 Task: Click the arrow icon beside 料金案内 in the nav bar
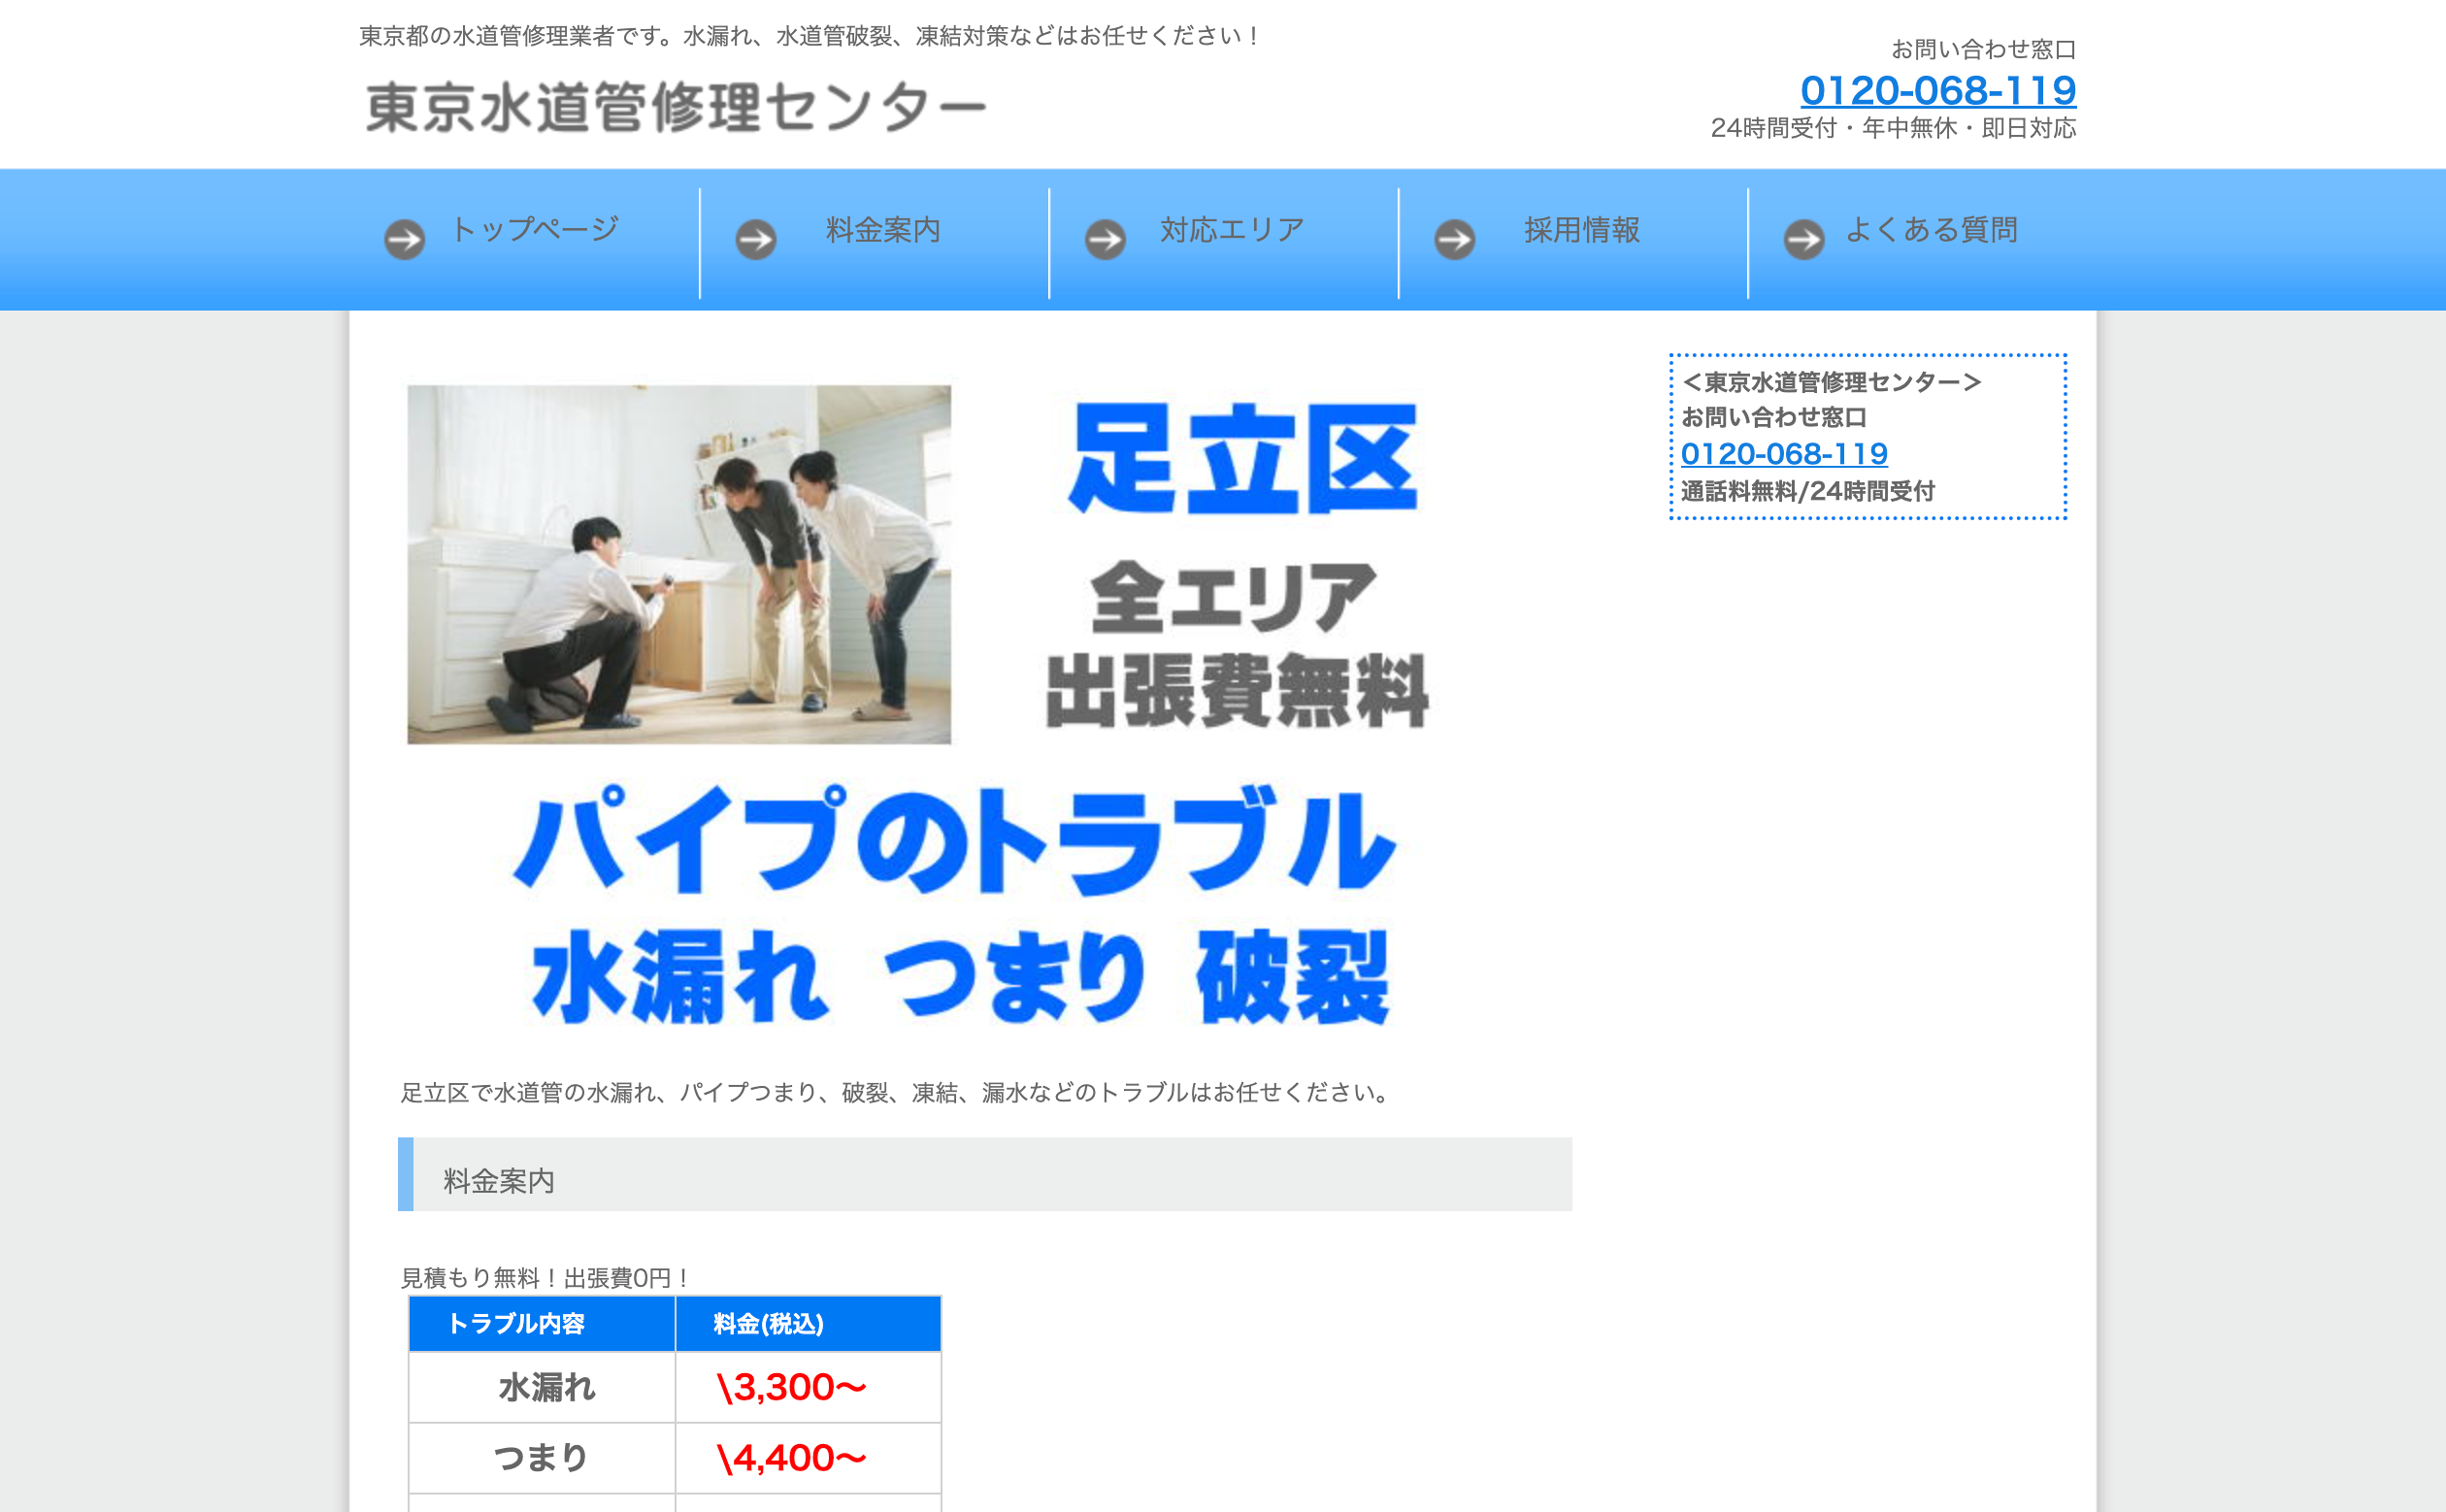(x=756, y=240)
